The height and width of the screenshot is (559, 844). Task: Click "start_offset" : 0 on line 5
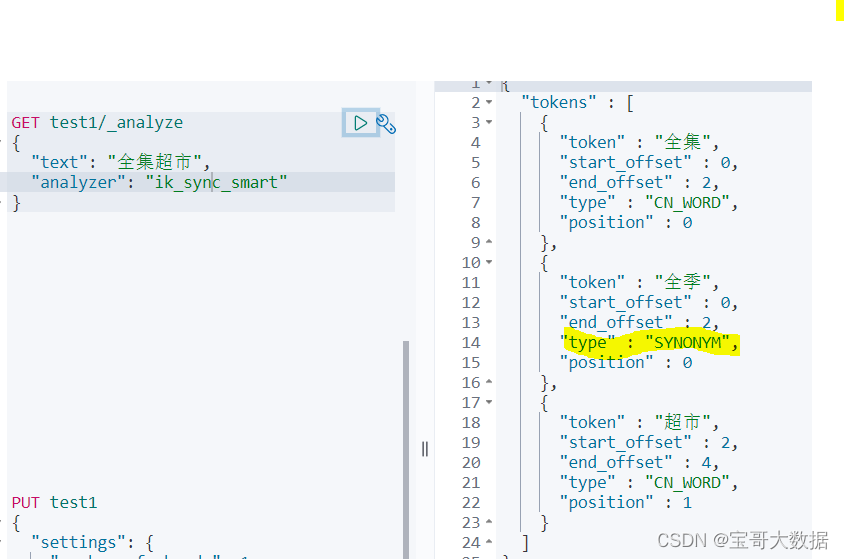click(649, 162)
